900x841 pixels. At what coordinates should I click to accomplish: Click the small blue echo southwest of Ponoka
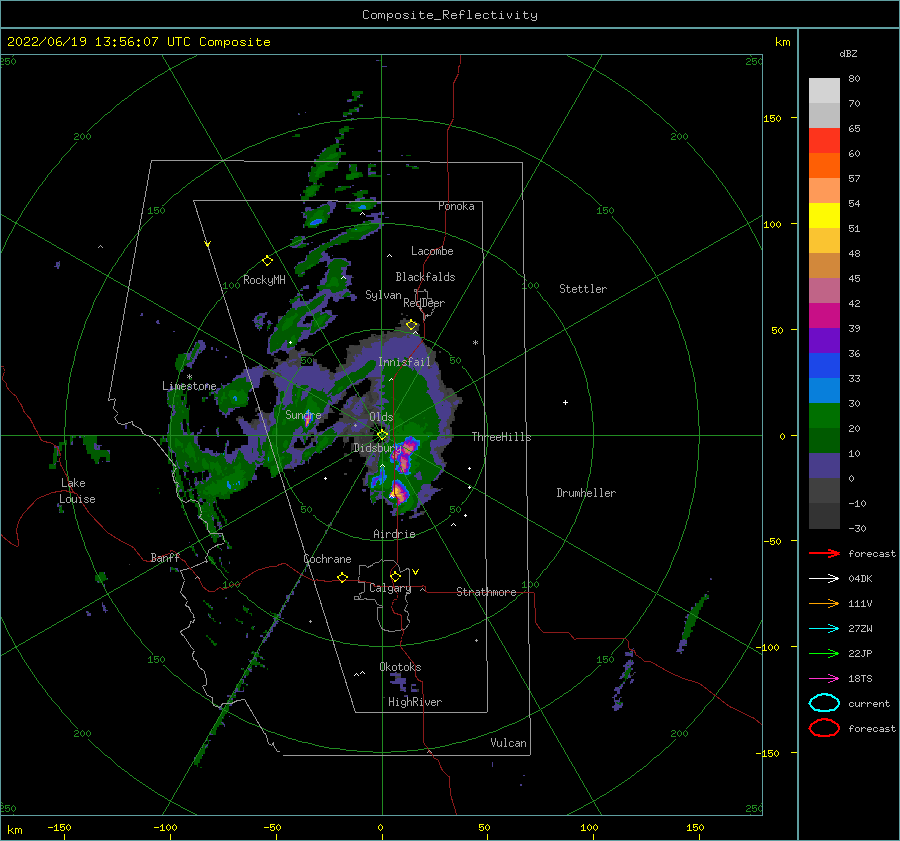pos(316,221)
